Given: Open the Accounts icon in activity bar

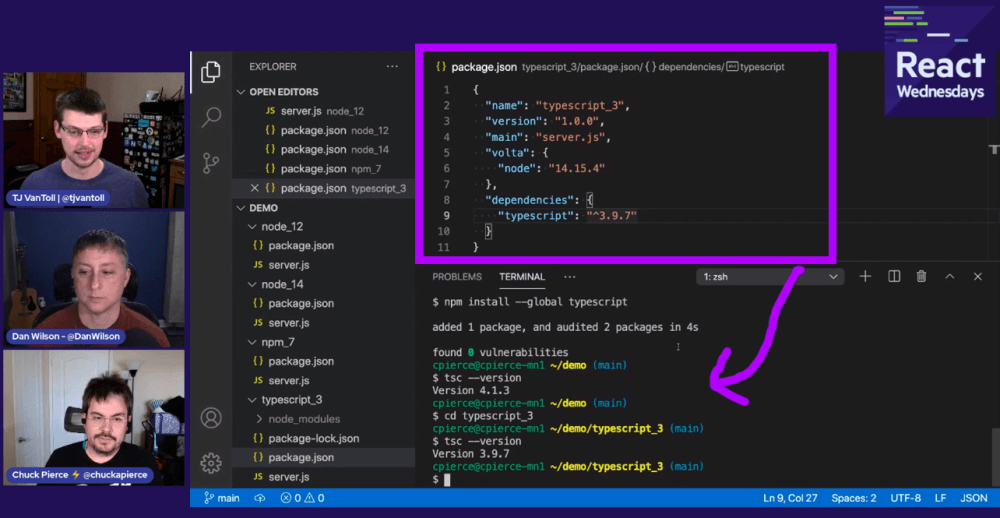Looking at the screenshot, I should [x=210, y=418].
